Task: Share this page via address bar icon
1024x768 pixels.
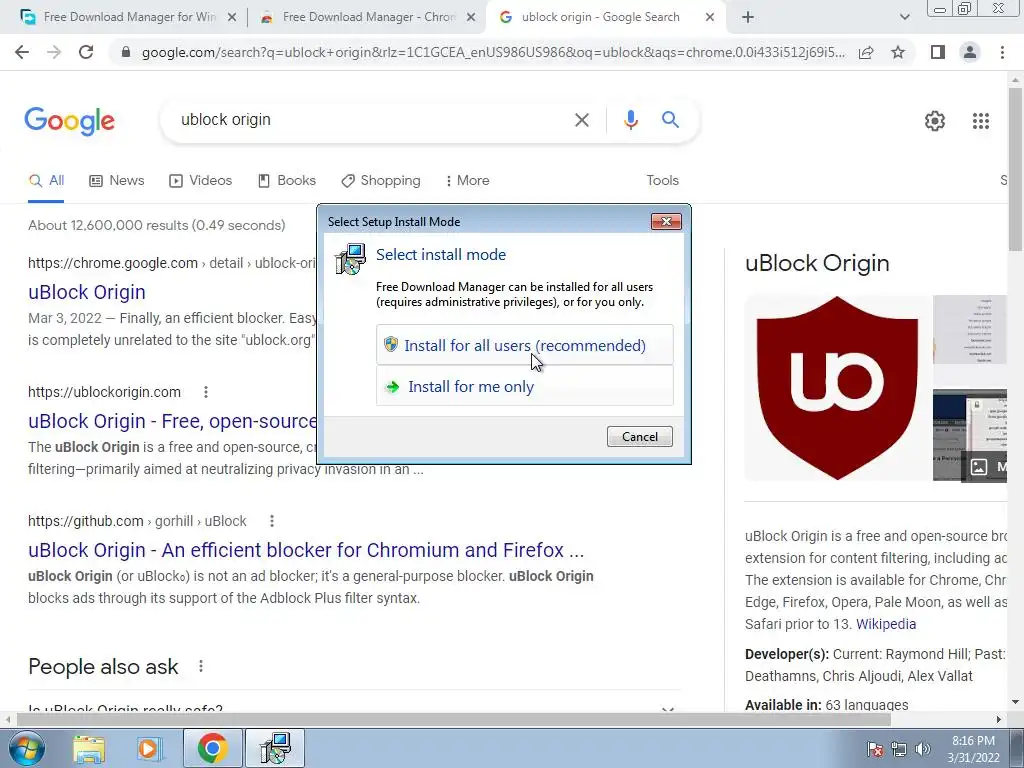Action: point(866,52)
